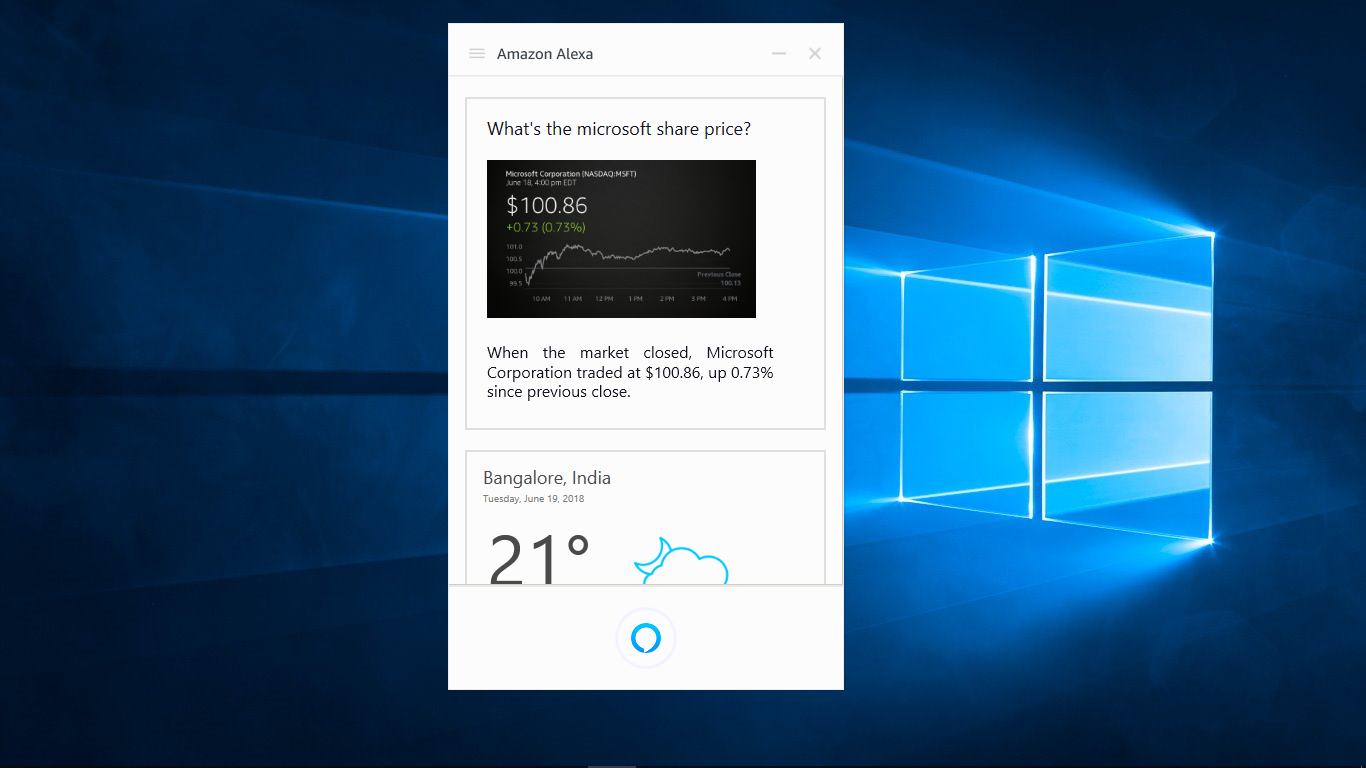Viewport: 1366px width, 768px height.
Task: Close the Amazon Alexa window
Action: click(815, 54)
